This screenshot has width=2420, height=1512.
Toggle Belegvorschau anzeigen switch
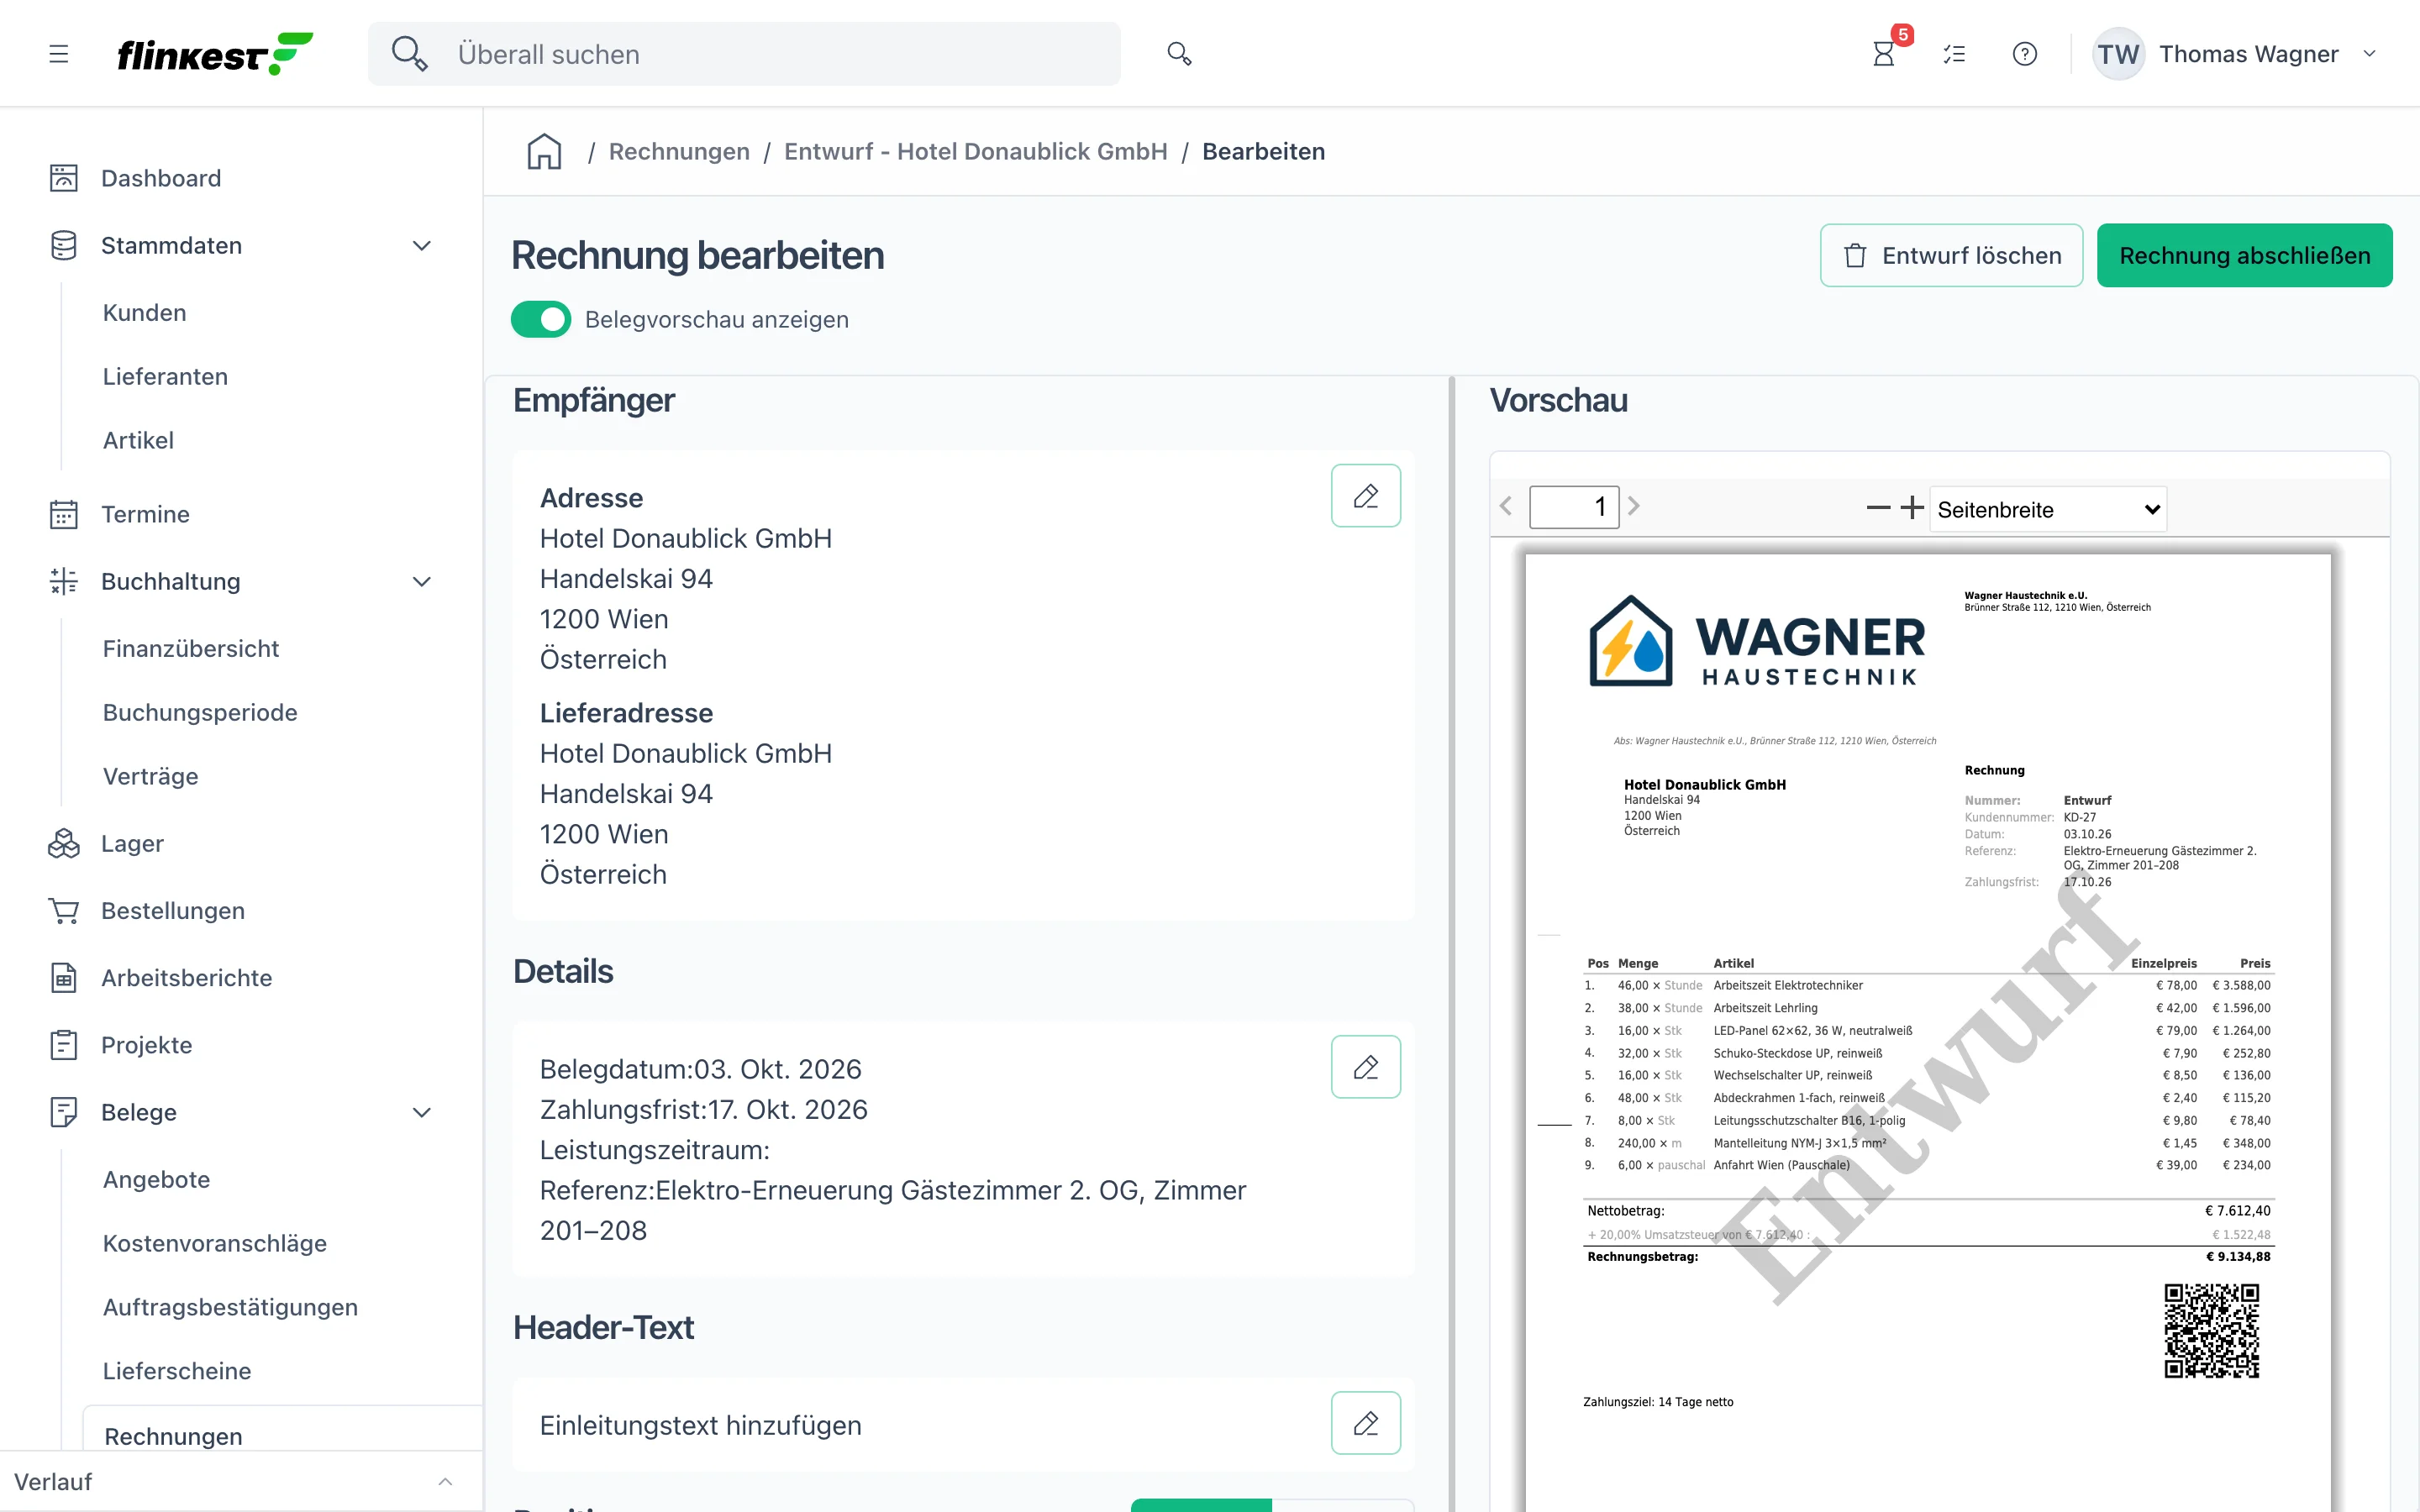[541, 319]
